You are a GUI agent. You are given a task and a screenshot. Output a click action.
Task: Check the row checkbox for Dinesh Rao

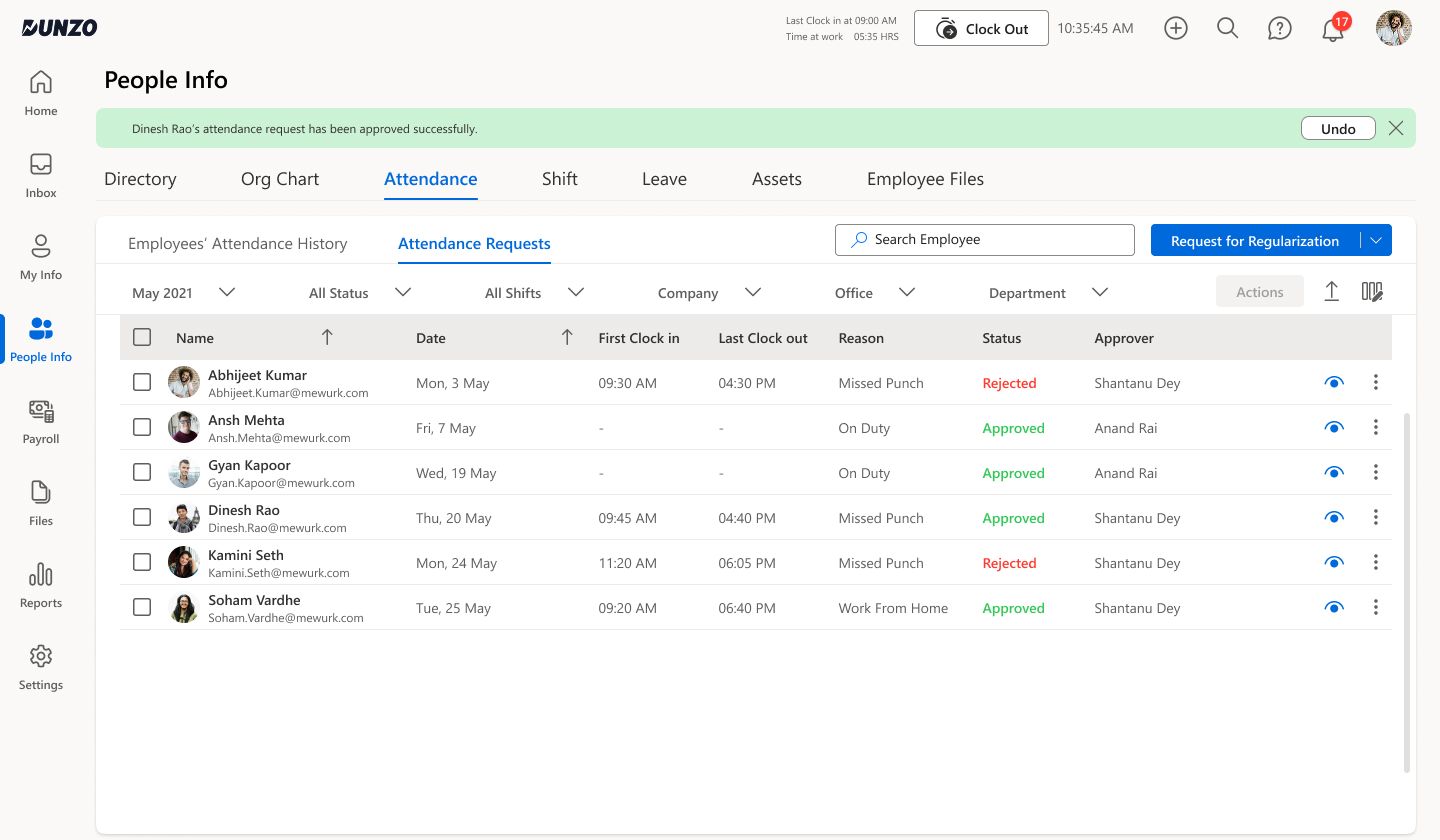[x=141, y=517]
